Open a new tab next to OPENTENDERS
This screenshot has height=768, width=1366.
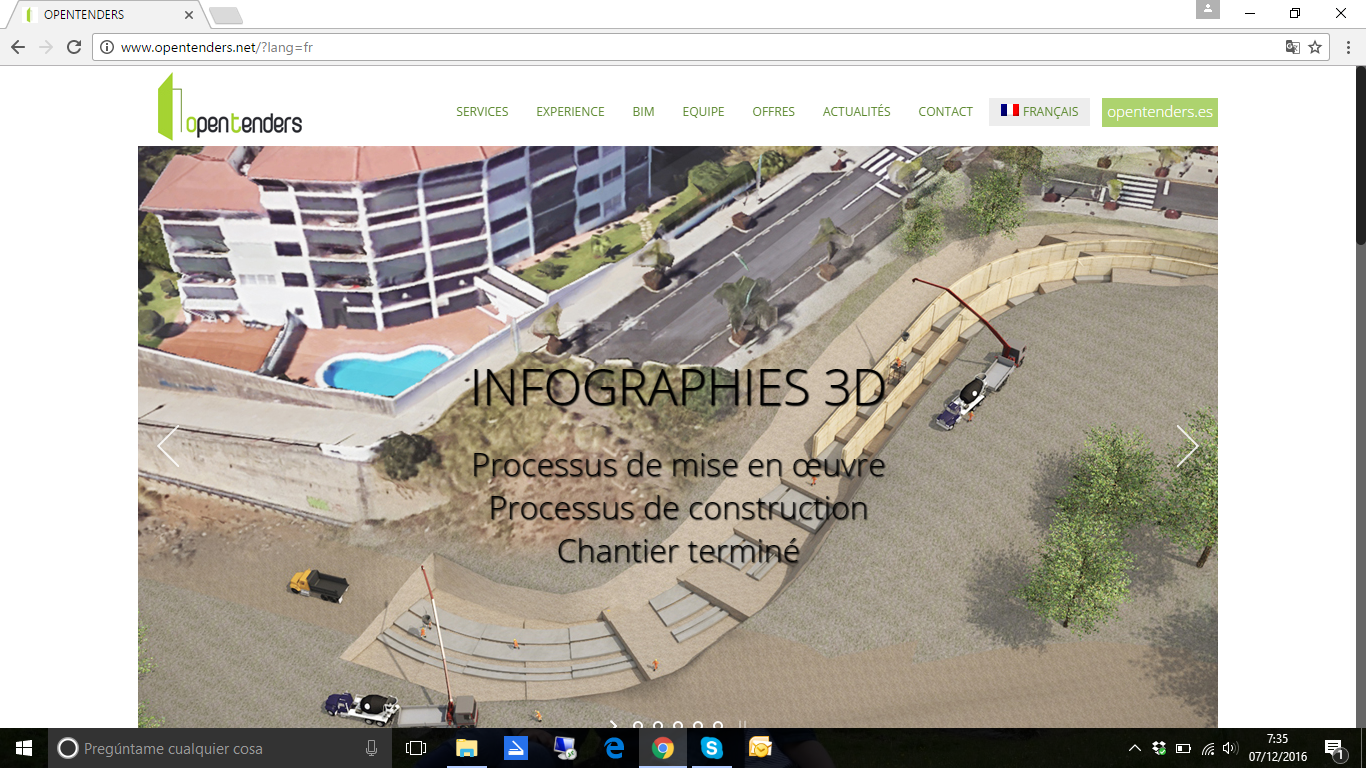[x=226, y=15]
